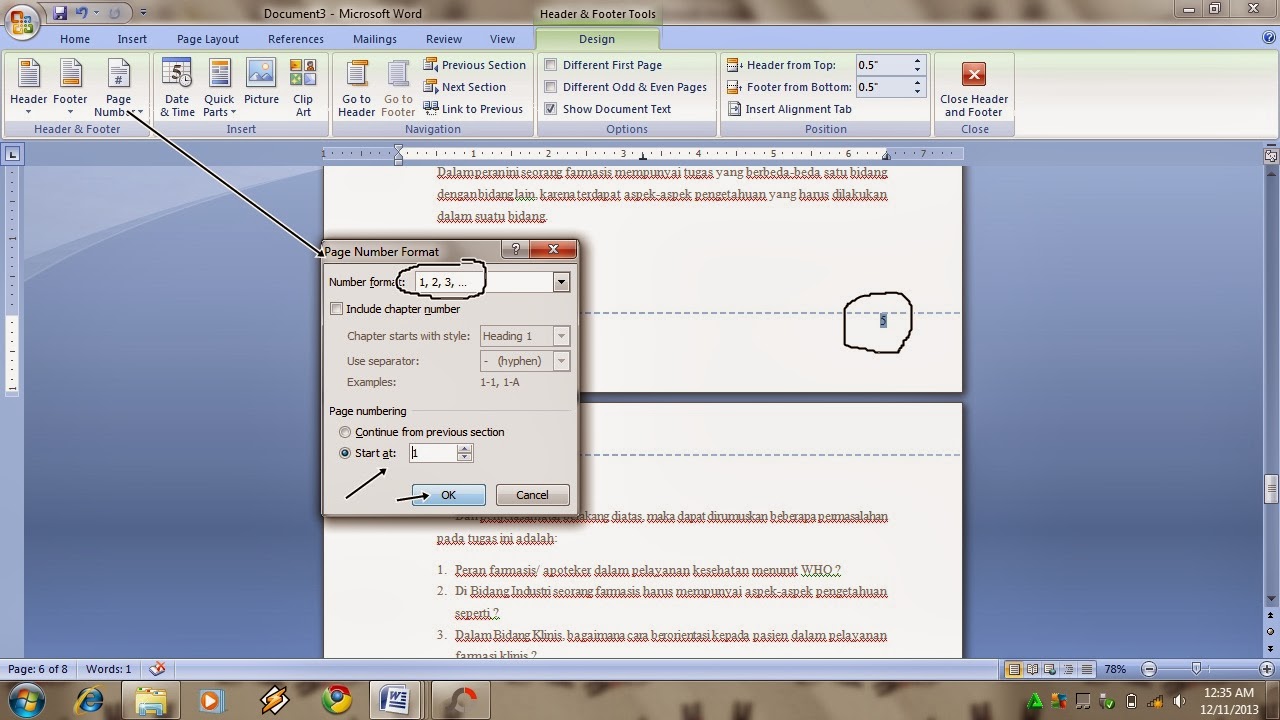Click OK in Page Number Format dialog

(449, 495)
